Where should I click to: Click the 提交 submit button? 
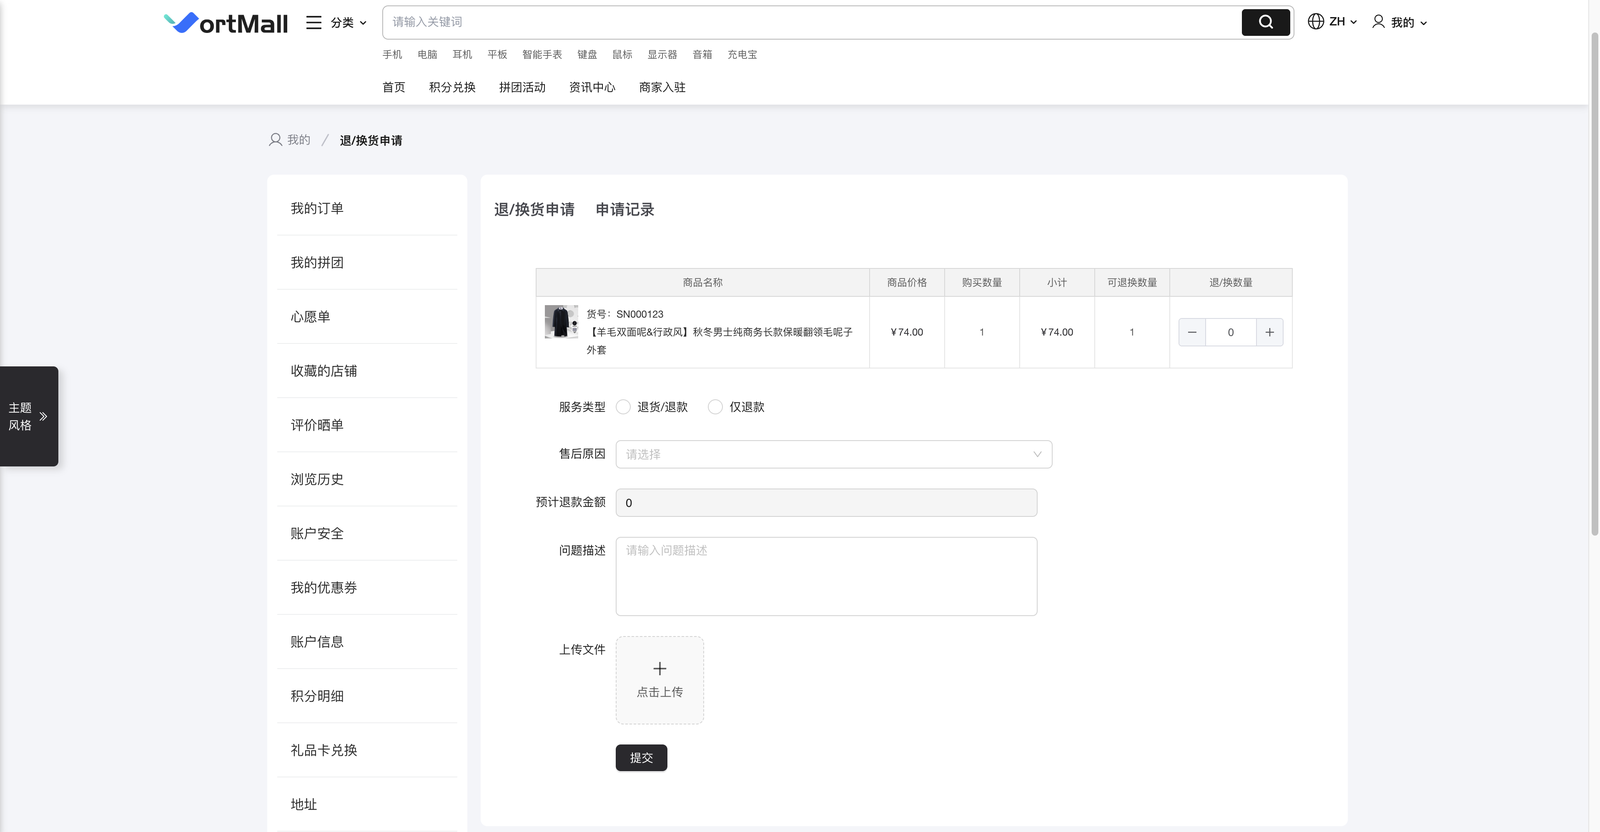[641, 758]
